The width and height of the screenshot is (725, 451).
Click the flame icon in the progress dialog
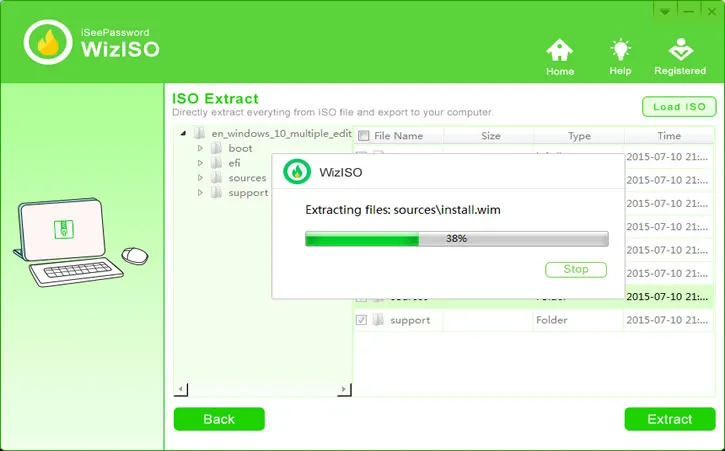pos(296,171)
